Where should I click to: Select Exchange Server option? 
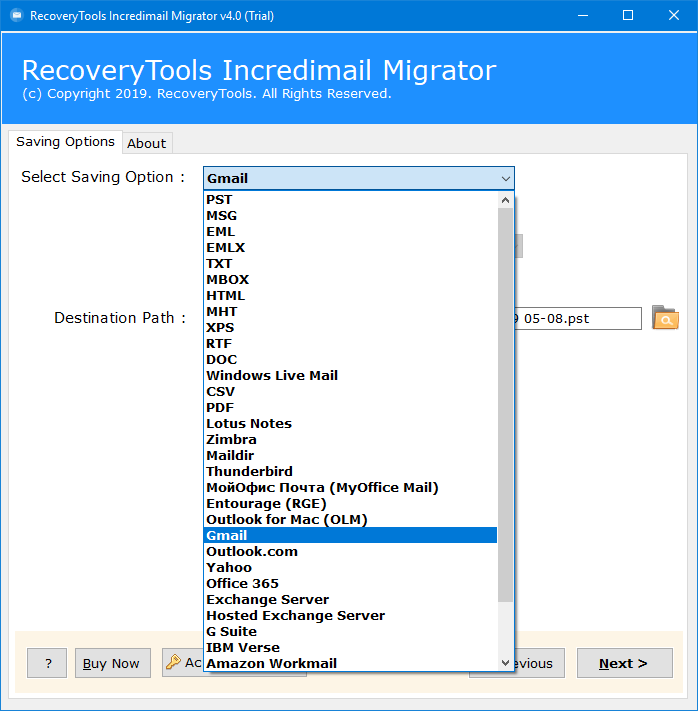[x=351, y=599]
